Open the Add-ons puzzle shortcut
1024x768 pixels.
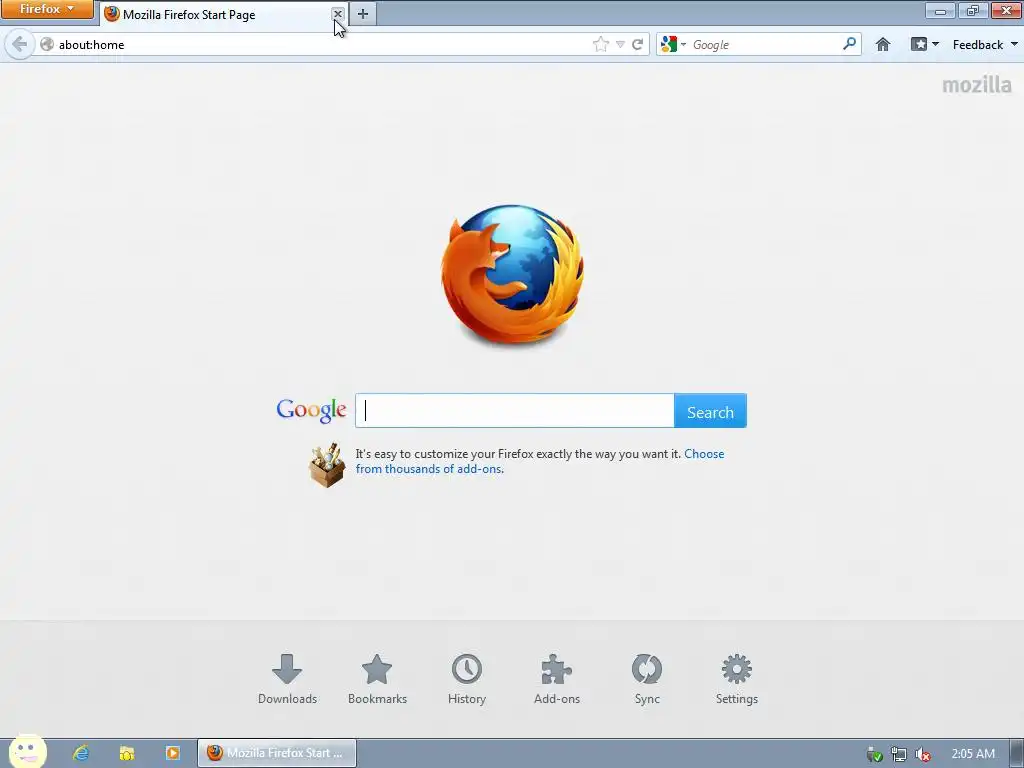pyautogui.click(x=556, y=669)
